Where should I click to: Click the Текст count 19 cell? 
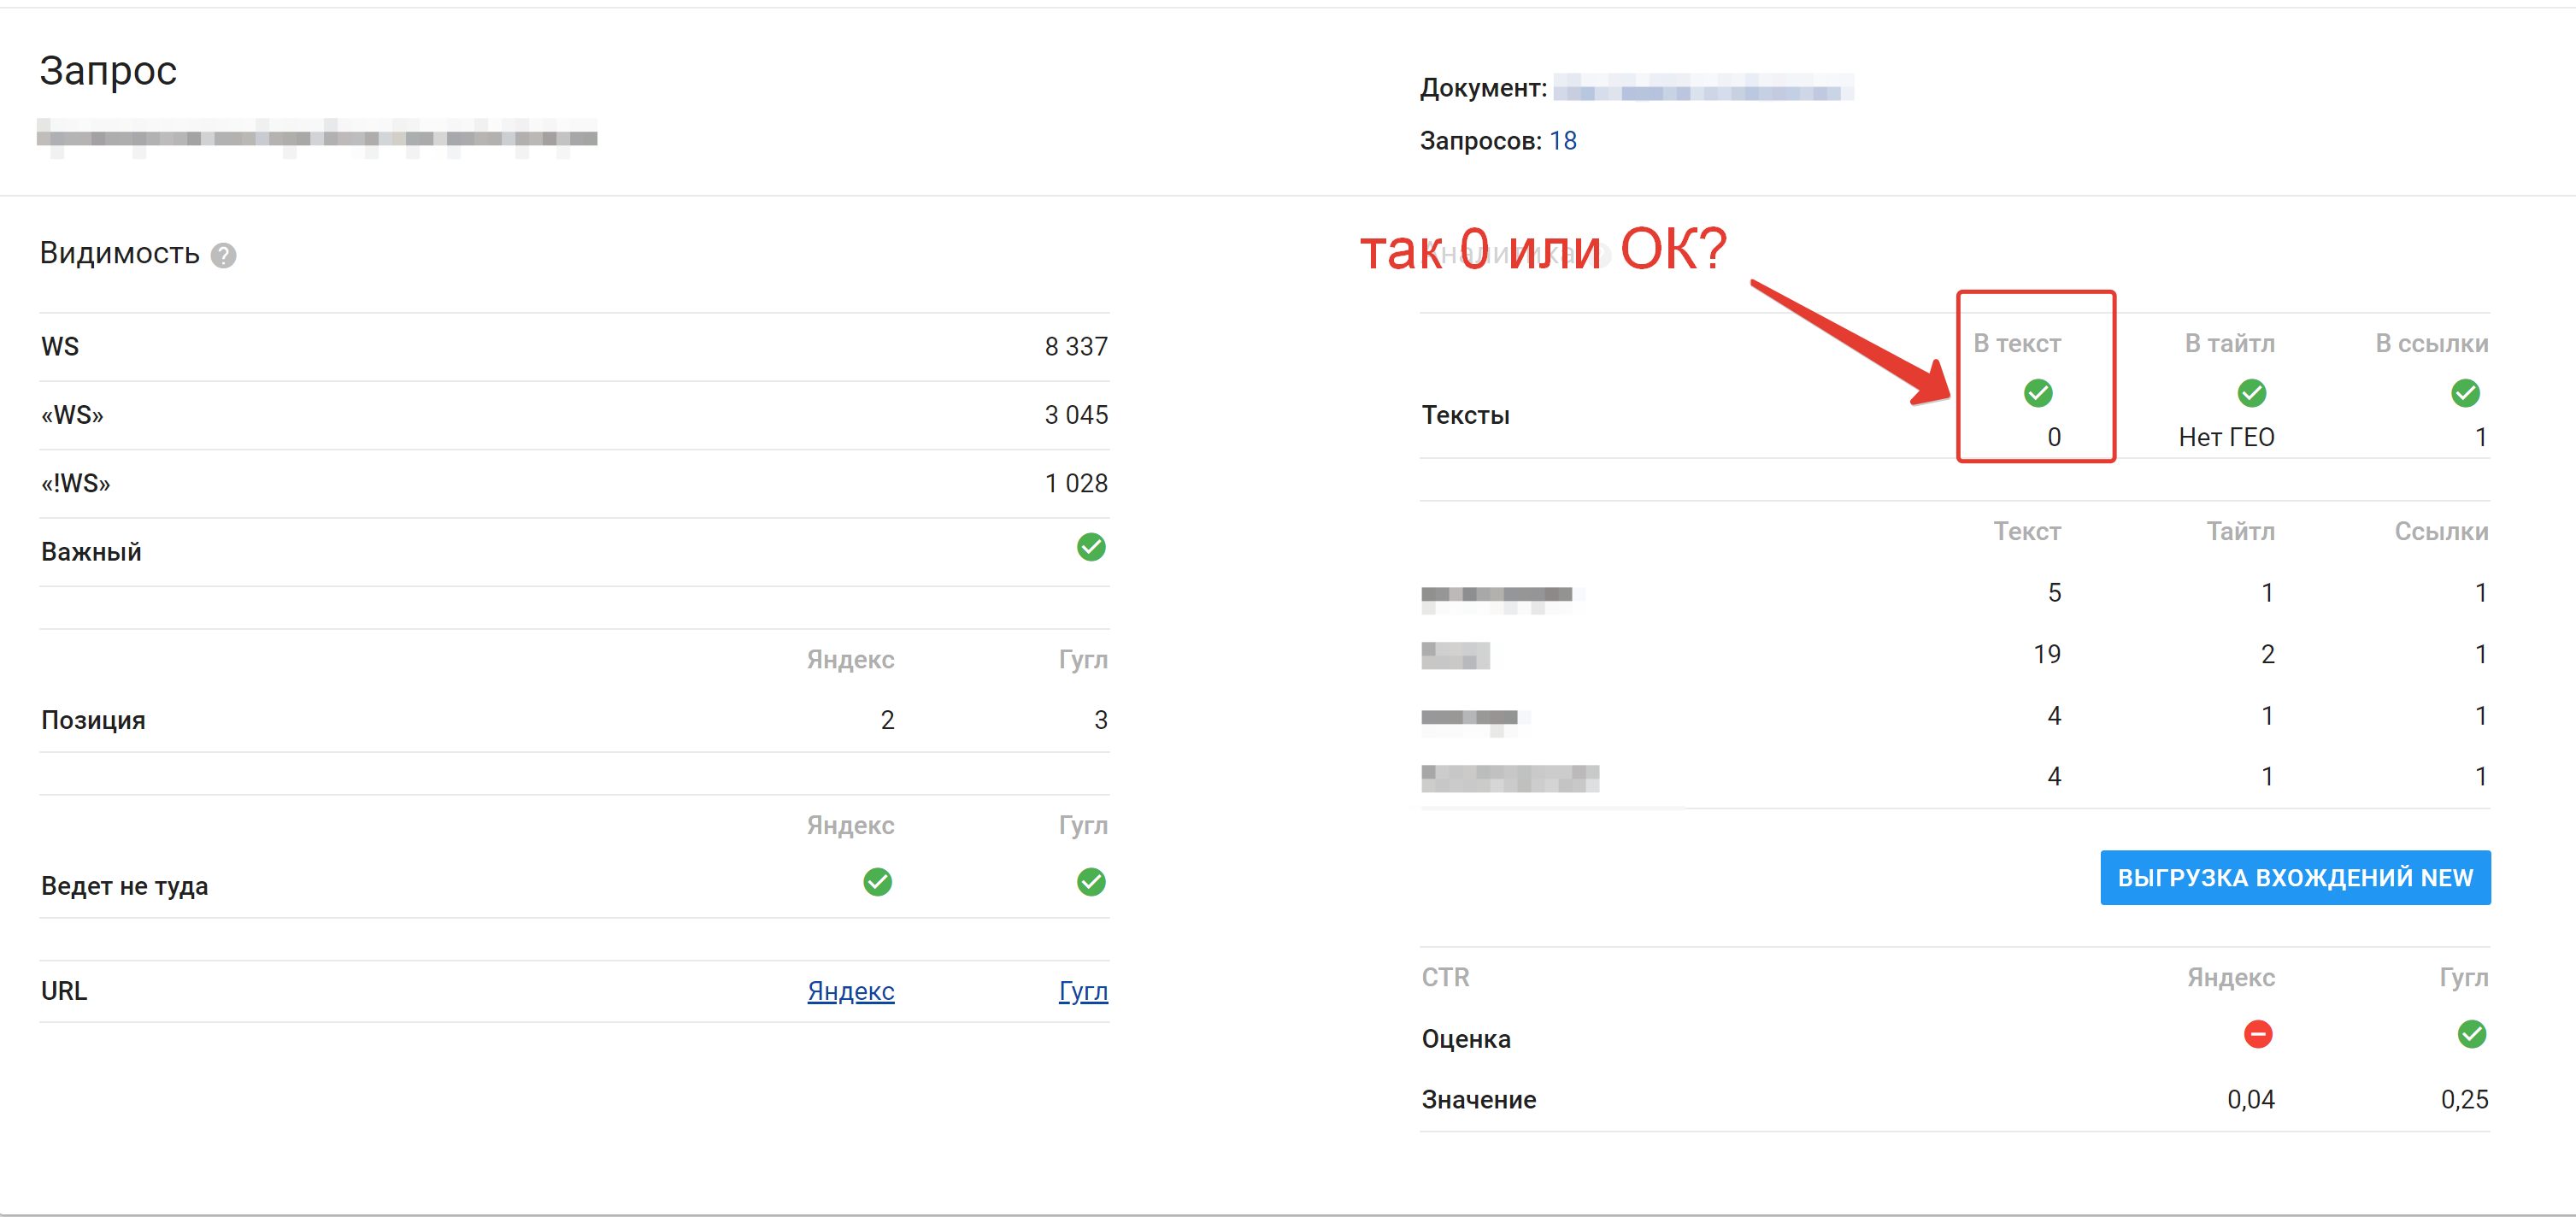pos(2046,654)
